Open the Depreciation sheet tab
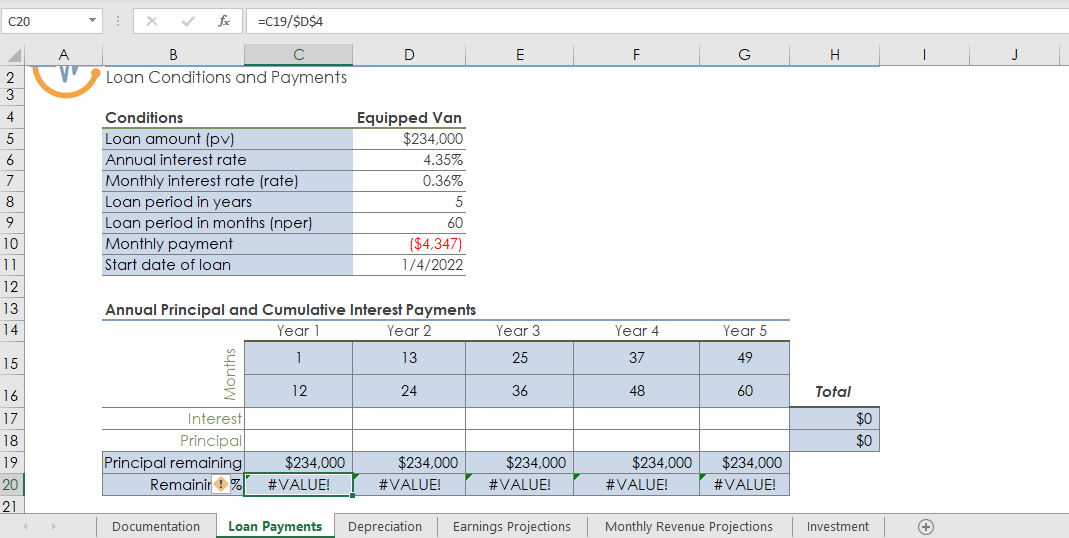The height and width of the screenshot is (538, 1069). tap(385, 526)
